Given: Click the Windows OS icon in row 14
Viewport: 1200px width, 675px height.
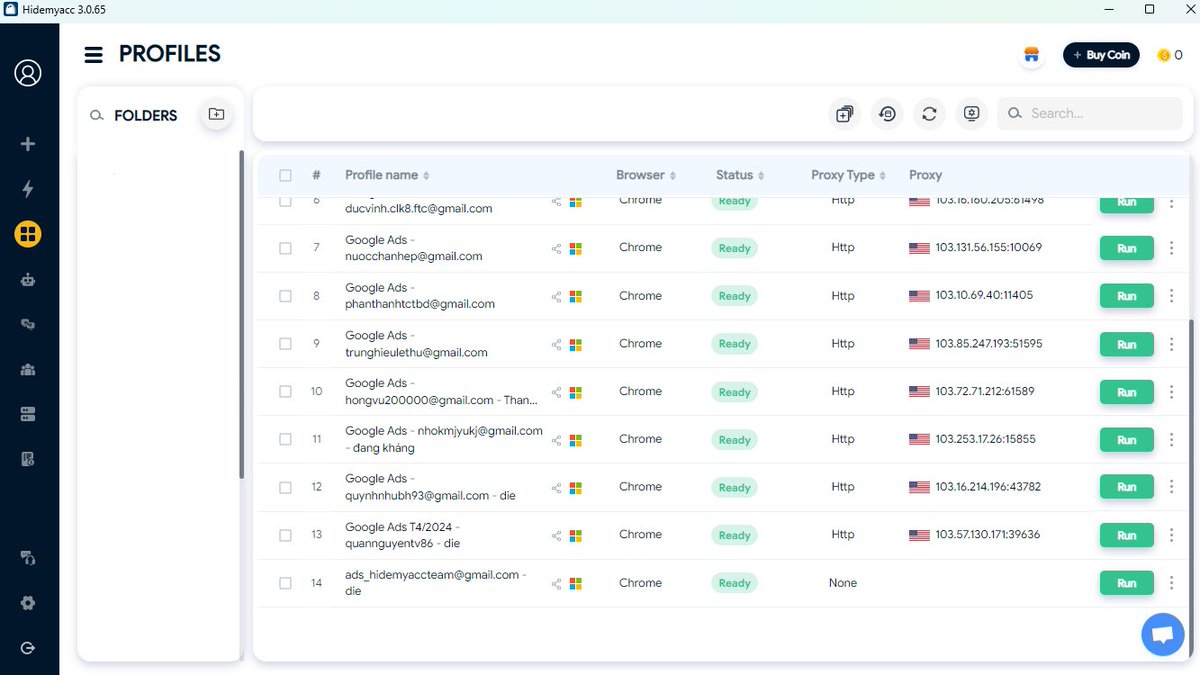Looking at the screenshot, I should pyautogui.click(x=576, y=584).
